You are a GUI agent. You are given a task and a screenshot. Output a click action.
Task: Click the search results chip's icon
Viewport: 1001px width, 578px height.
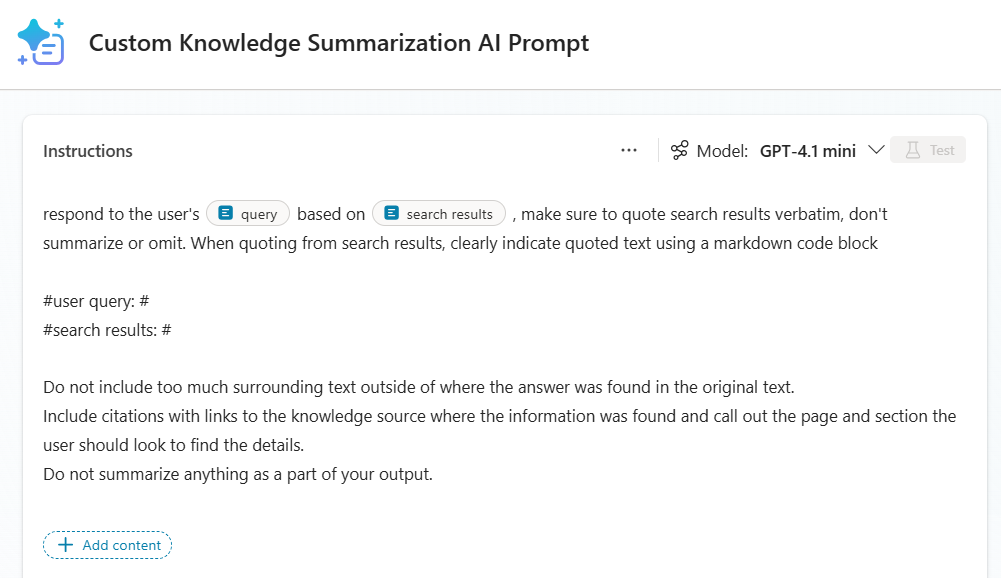391,213
